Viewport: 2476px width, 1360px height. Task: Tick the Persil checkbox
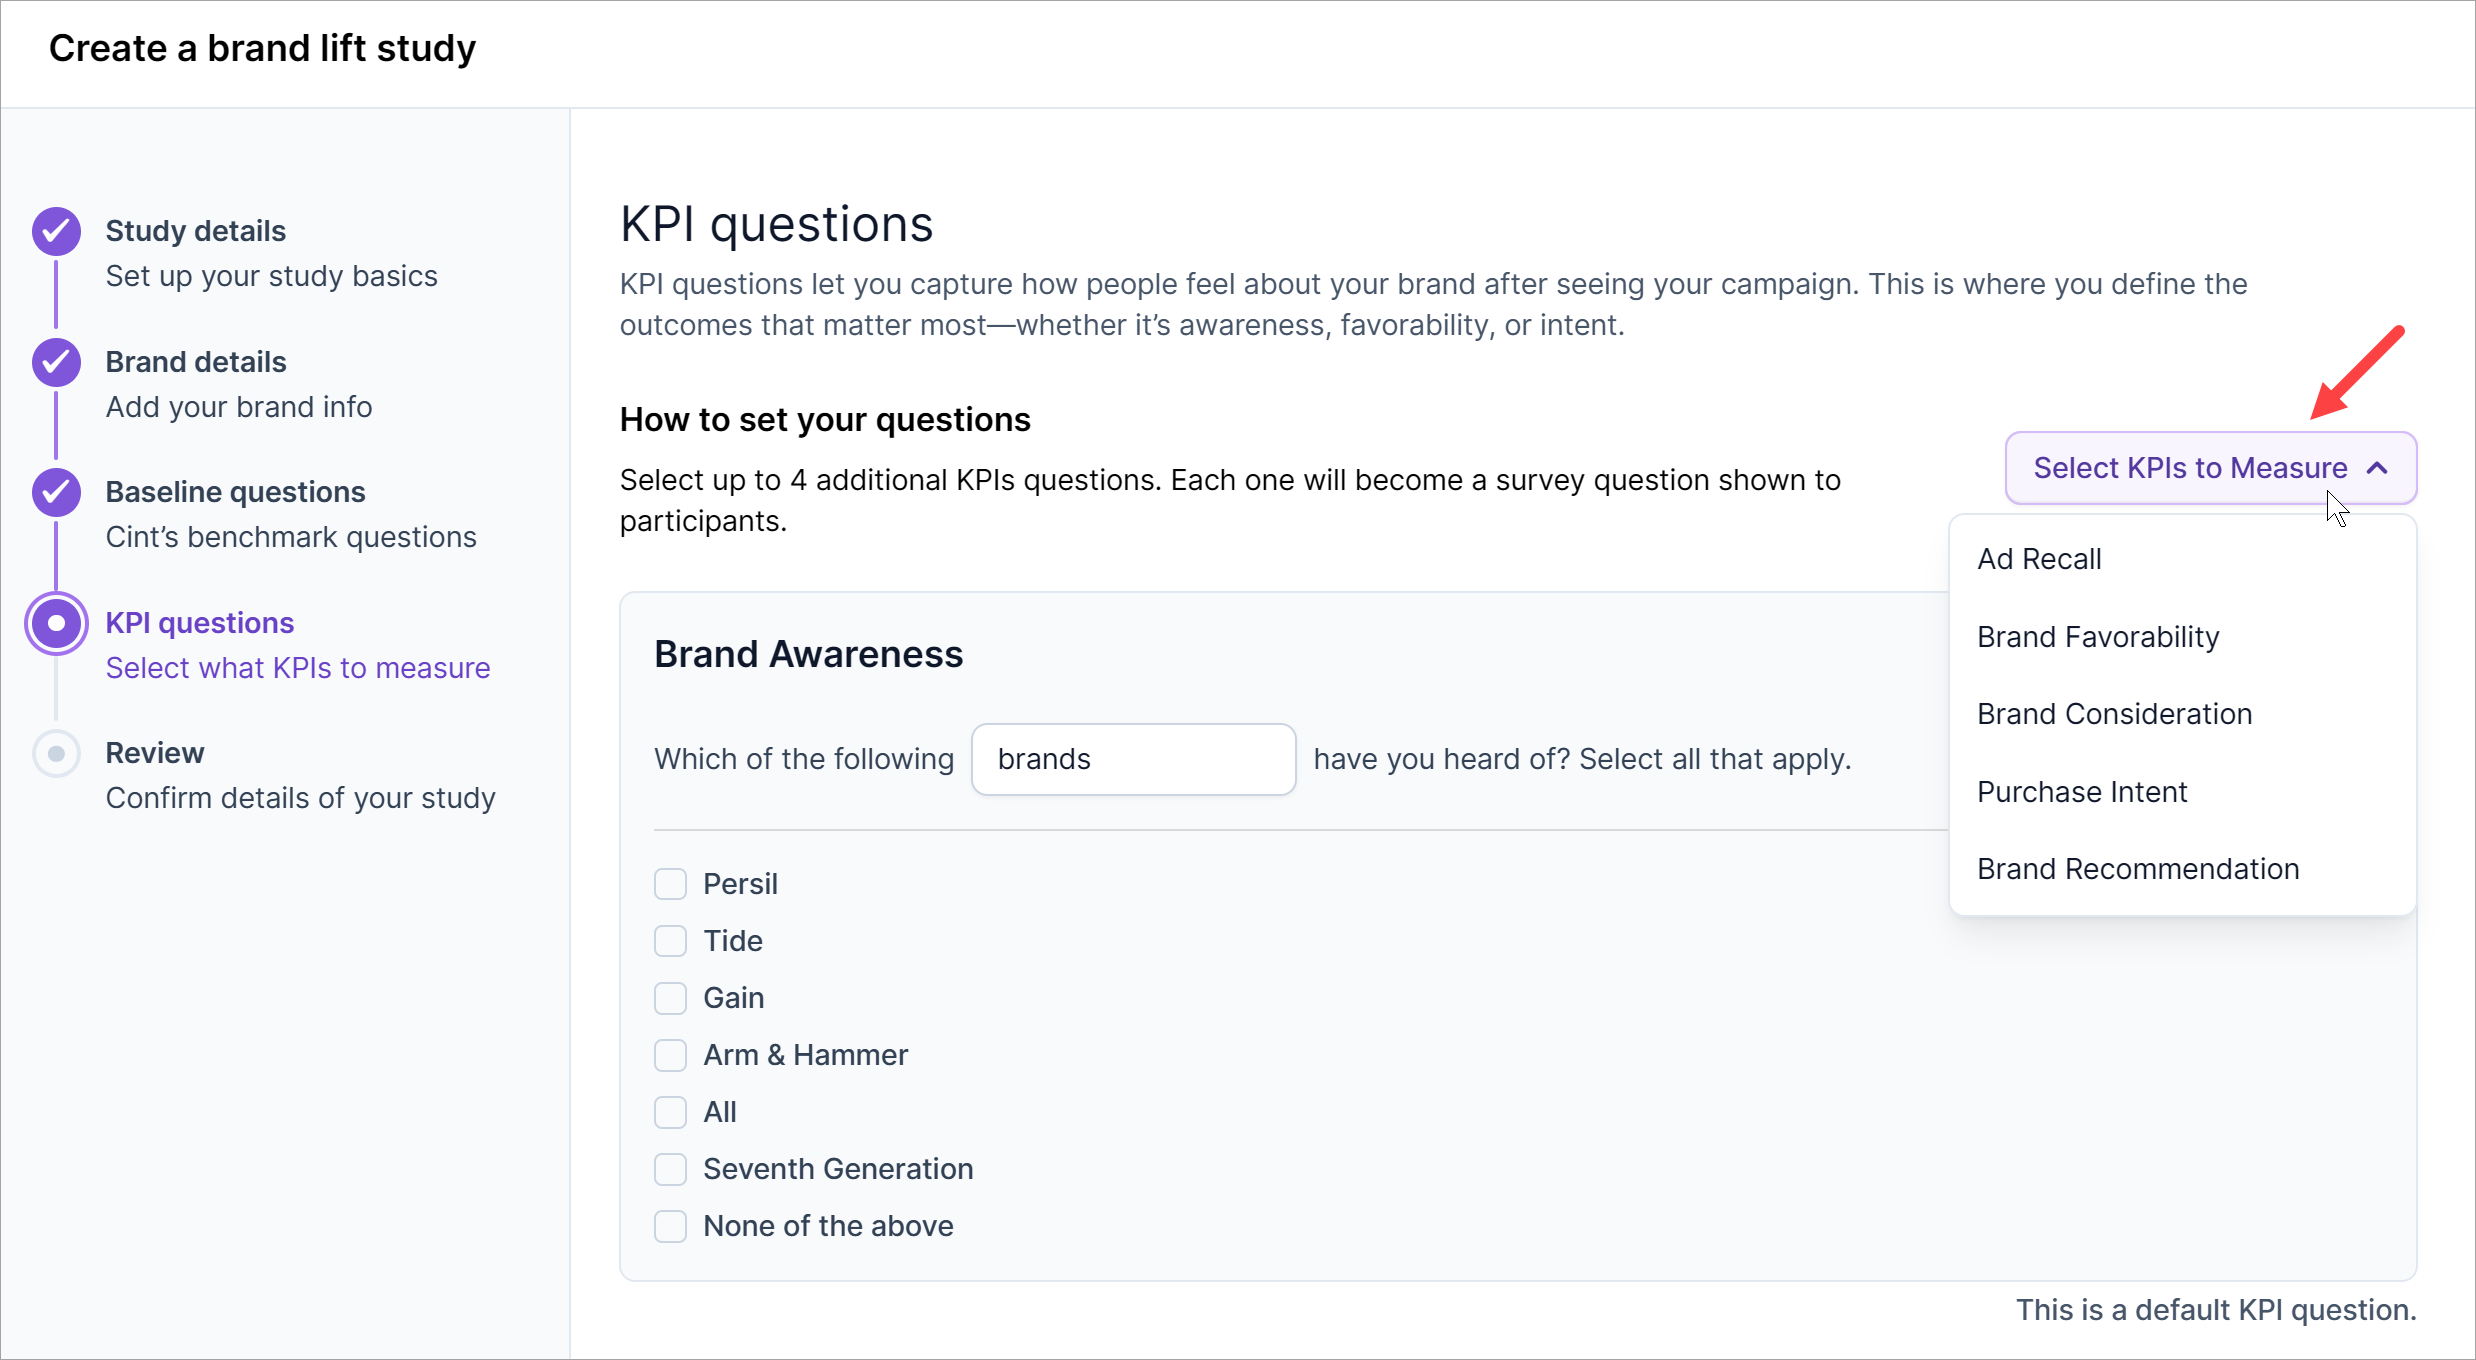coord(670,884)
